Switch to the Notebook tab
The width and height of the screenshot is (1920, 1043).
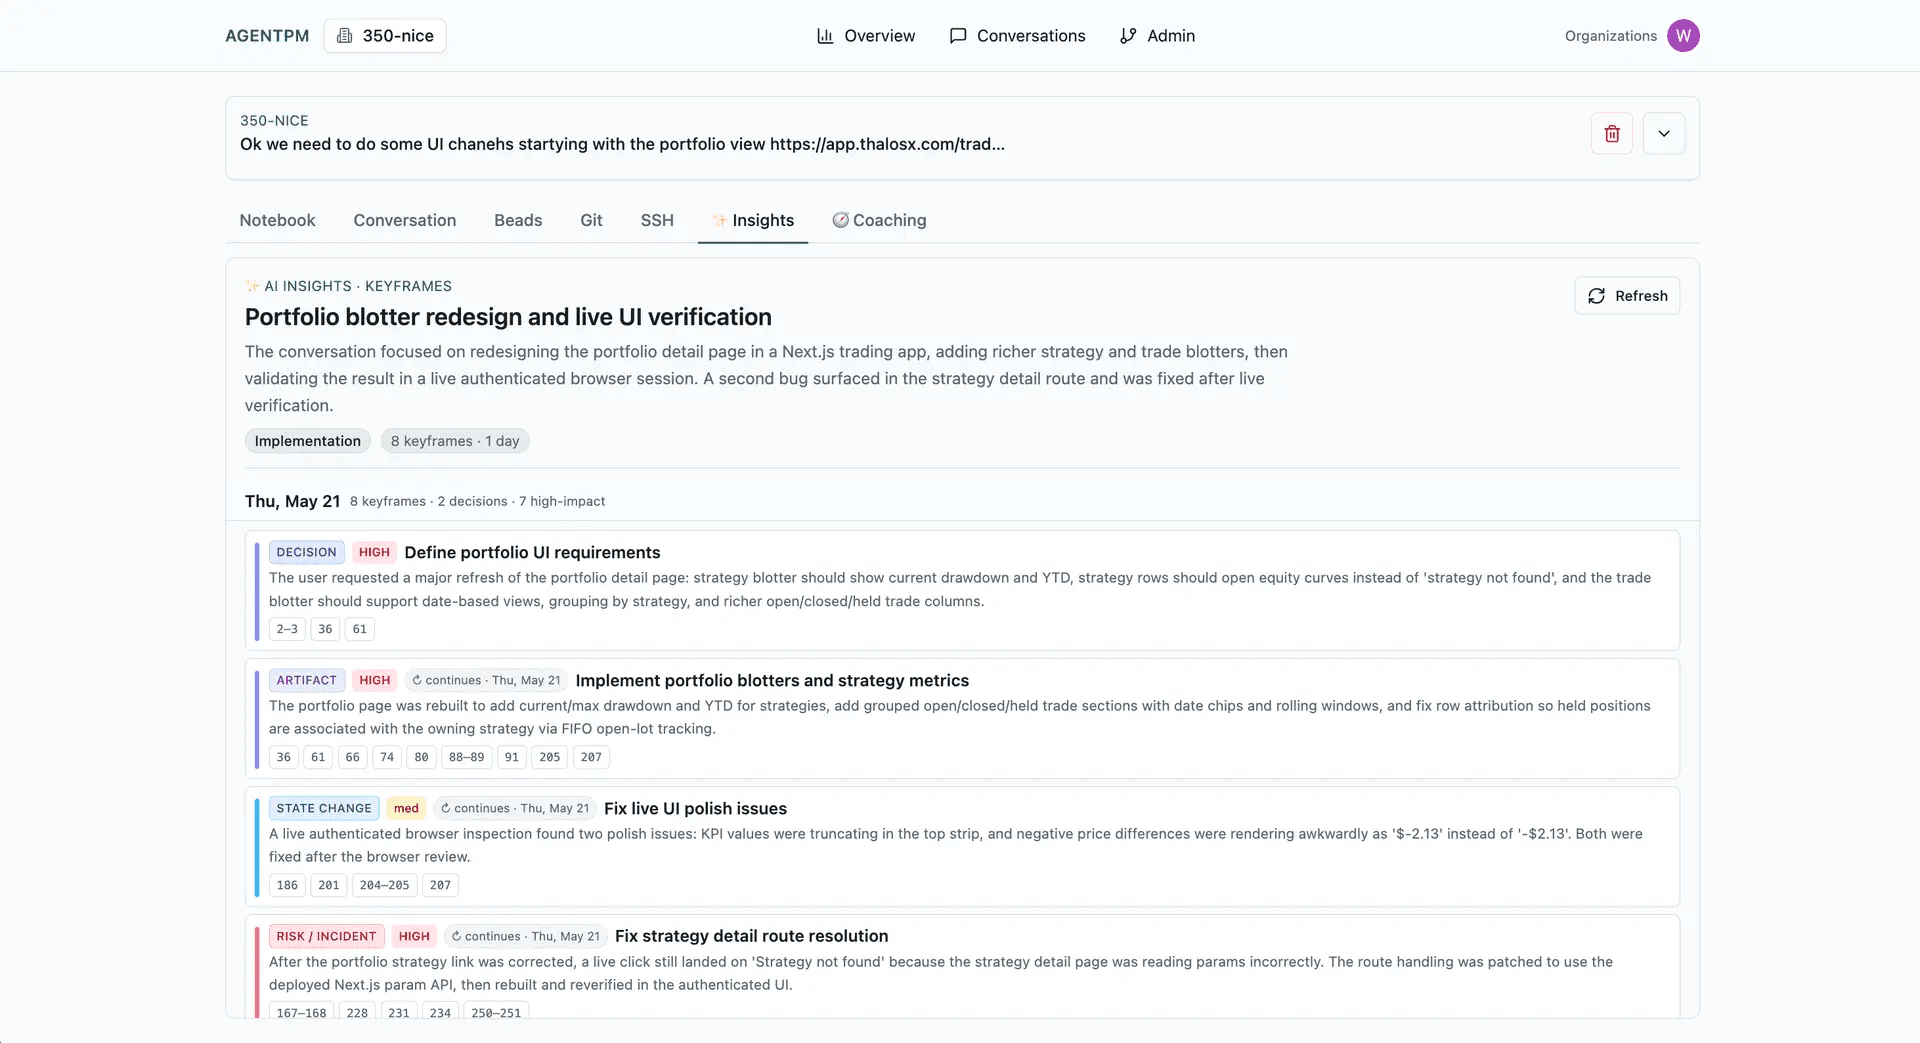click(x=277, y=220)
